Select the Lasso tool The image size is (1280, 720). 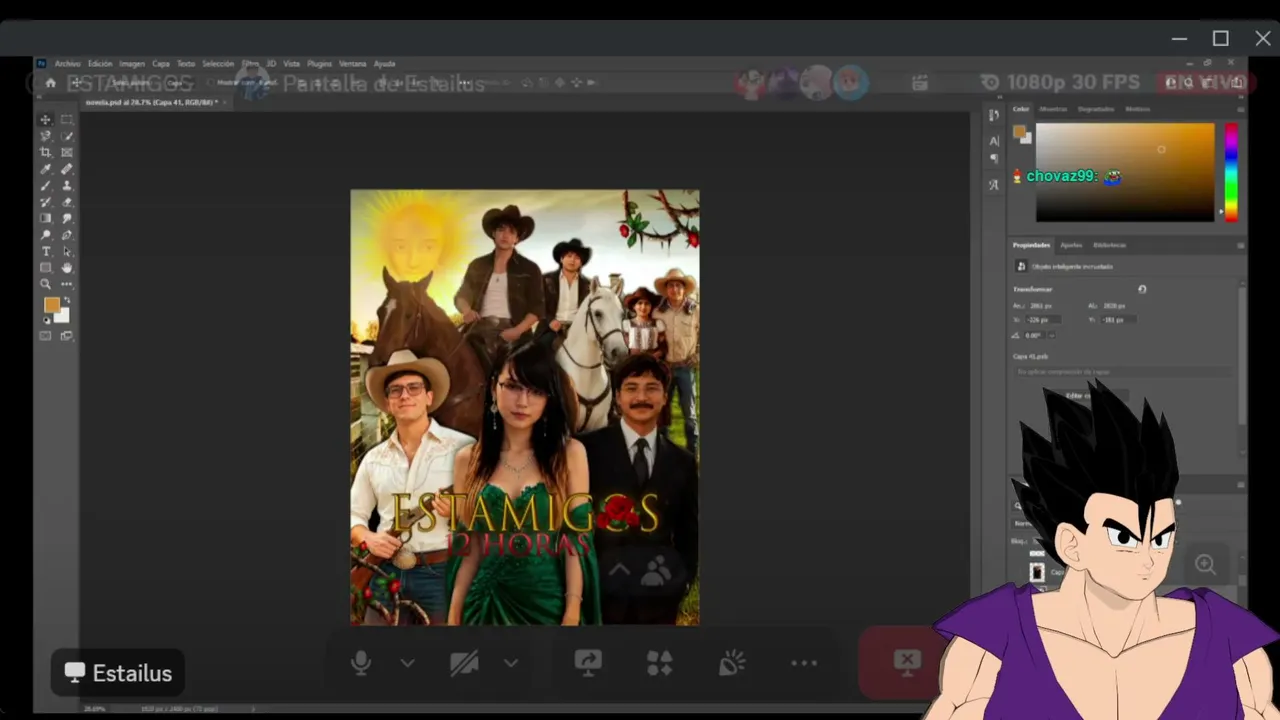coord(45,136)
